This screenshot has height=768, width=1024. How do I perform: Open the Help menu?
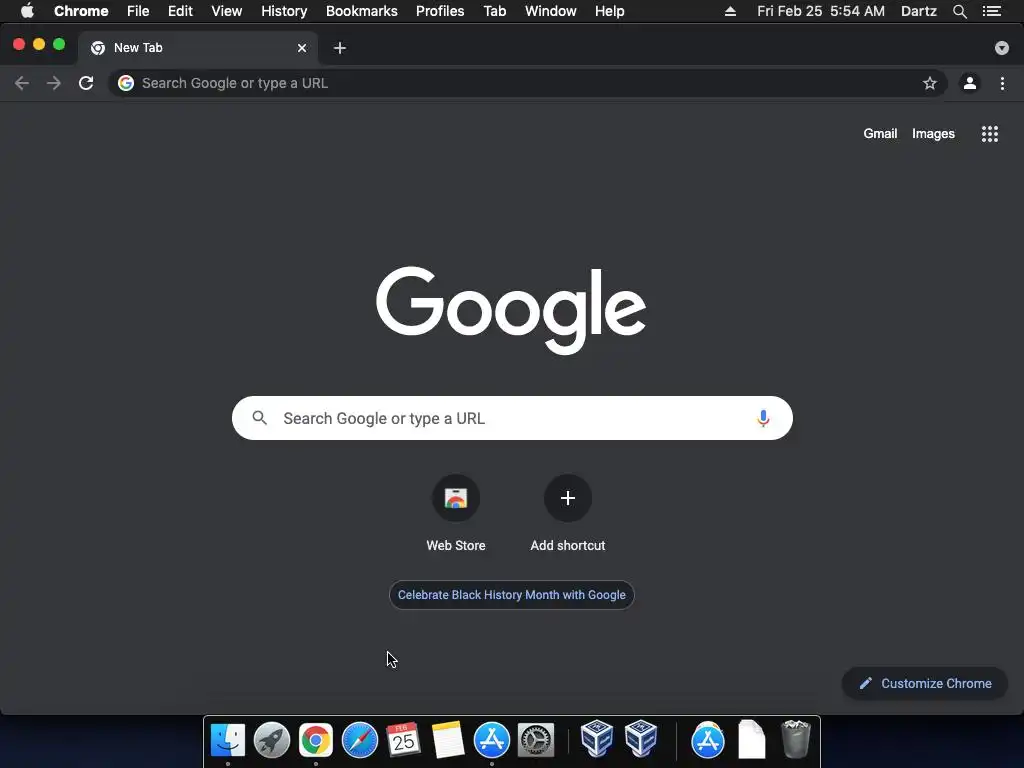(609, 11)
